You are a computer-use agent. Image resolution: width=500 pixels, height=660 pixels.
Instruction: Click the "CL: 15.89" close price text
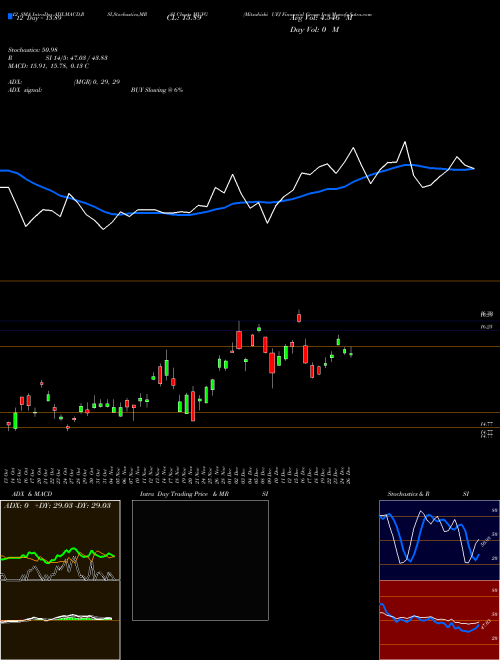point(184,18)
